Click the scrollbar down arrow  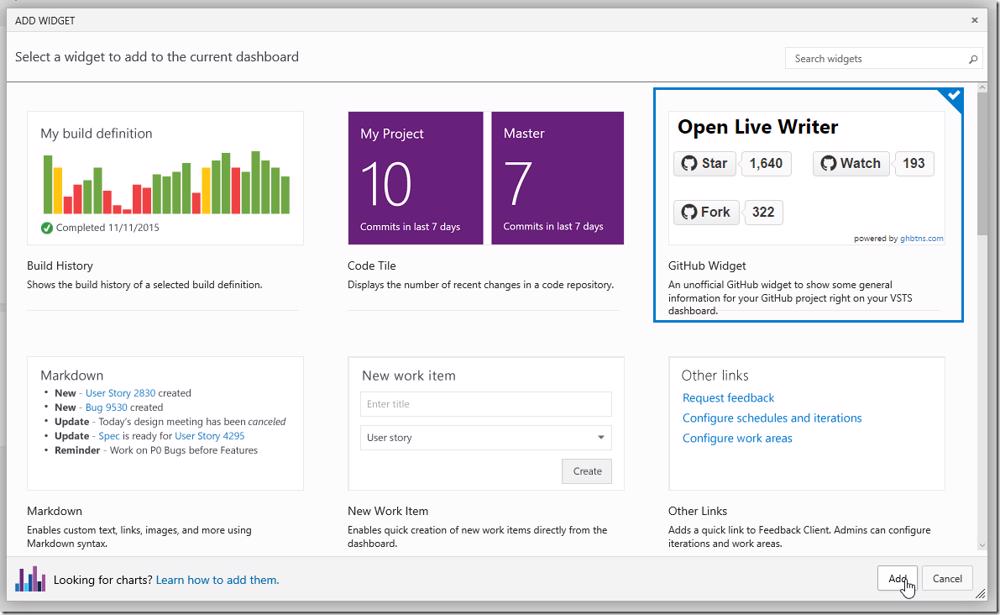(982, 545)
